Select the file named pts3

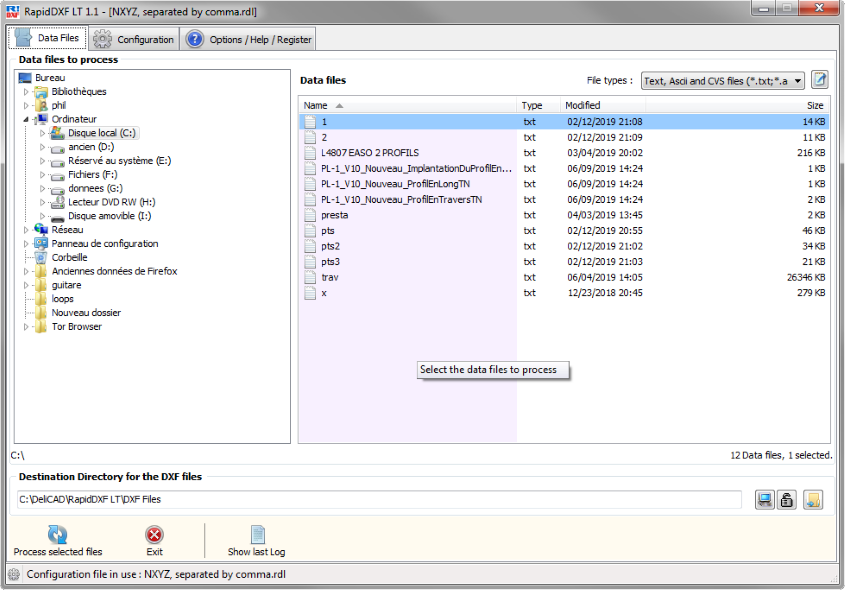[564, 262]
